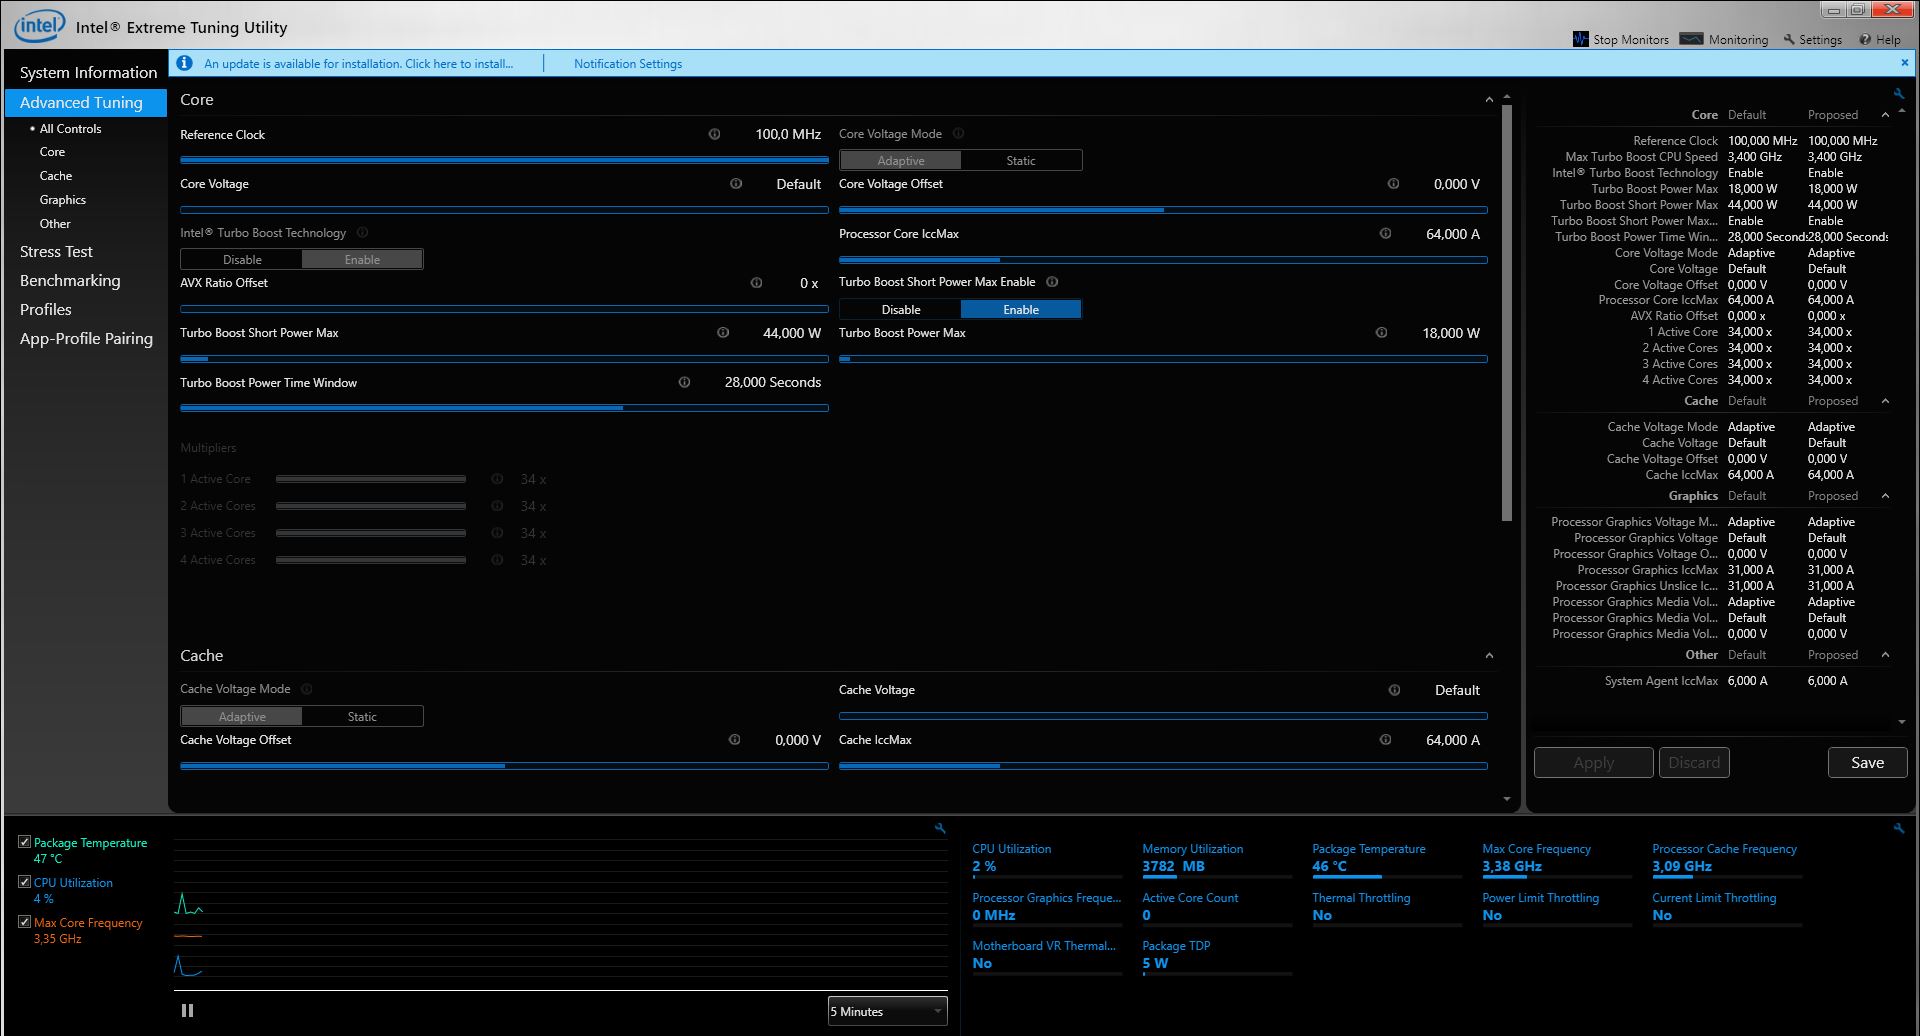Disable Intel Turbo Boost Technology
This screenshot has height=1036, width=1920.
[242, 259]
